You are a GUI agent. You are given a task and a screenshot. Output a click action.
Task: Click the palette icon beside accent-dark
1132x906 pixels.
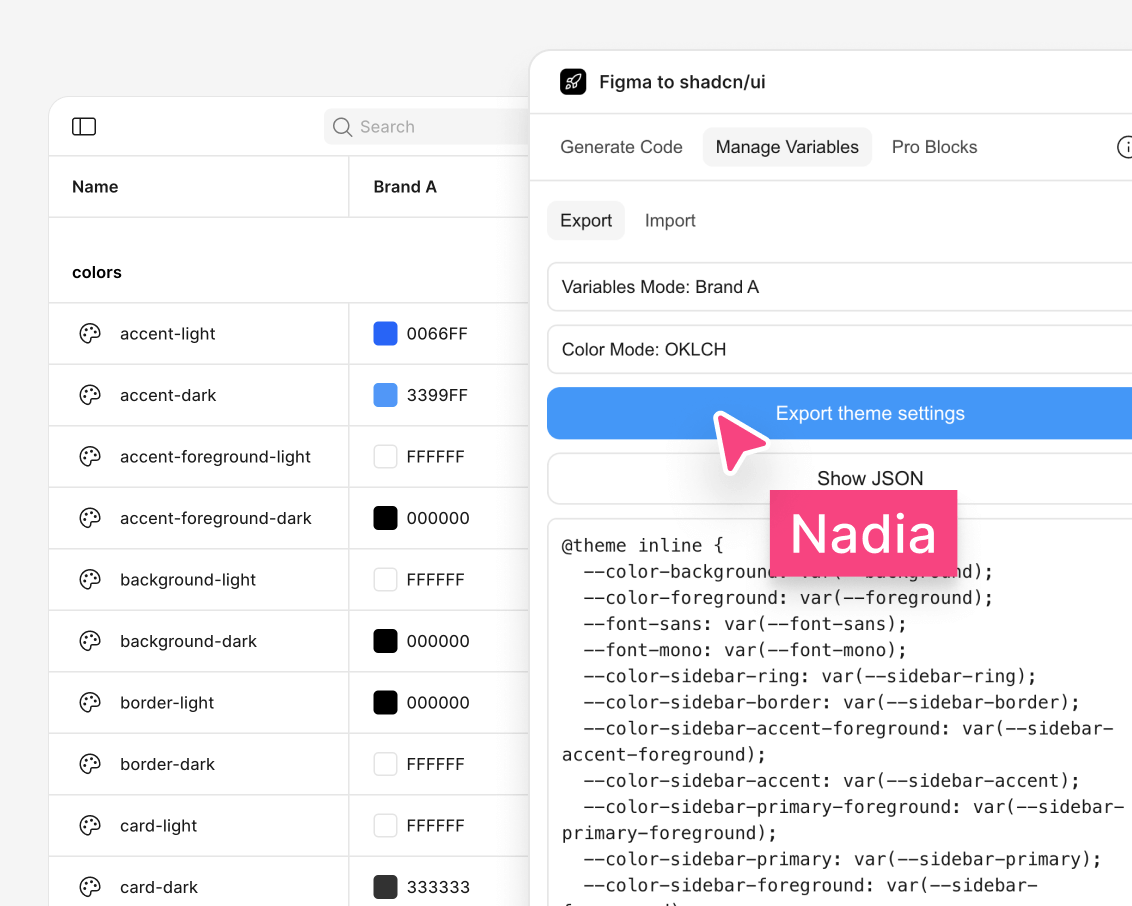click(90, 395)
